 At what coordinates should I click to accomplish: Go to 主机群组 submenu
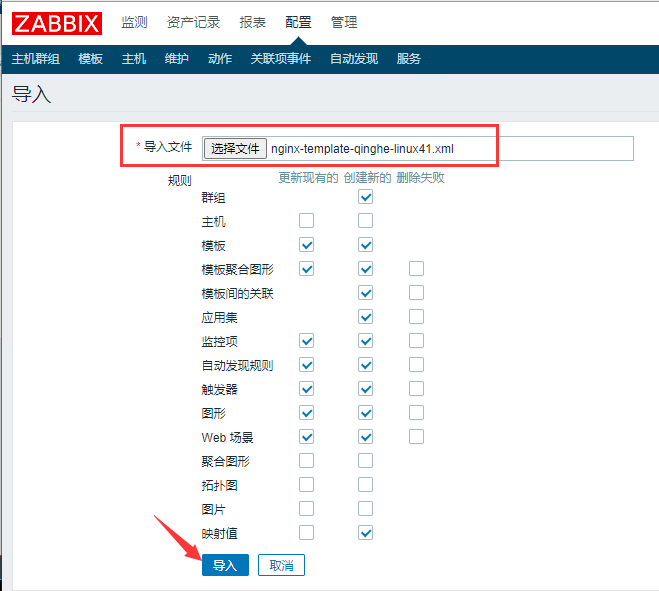(36, 59)
